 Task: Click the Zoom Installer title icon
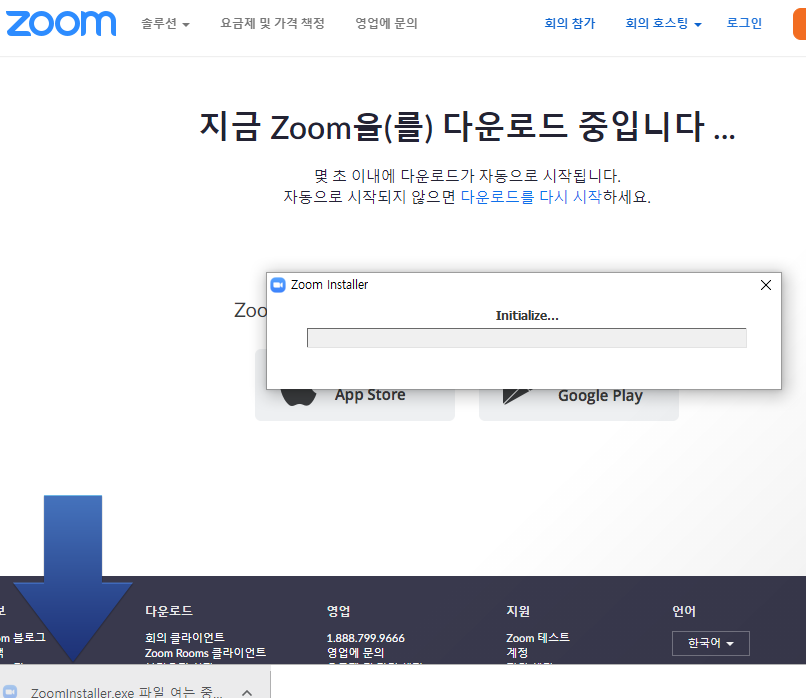(x=278, y=285)
